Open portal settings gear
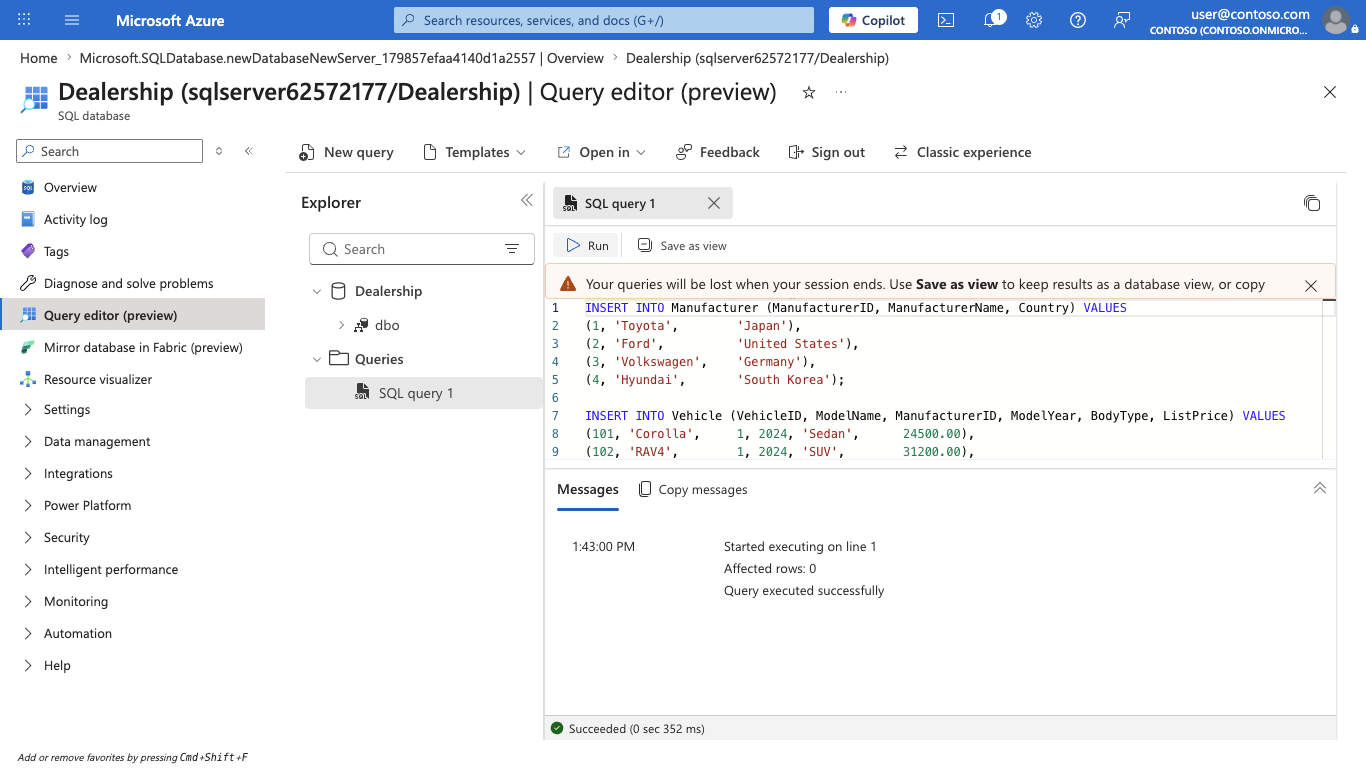The height and width of the screenshot is (768, 1366). (1034, 20)
